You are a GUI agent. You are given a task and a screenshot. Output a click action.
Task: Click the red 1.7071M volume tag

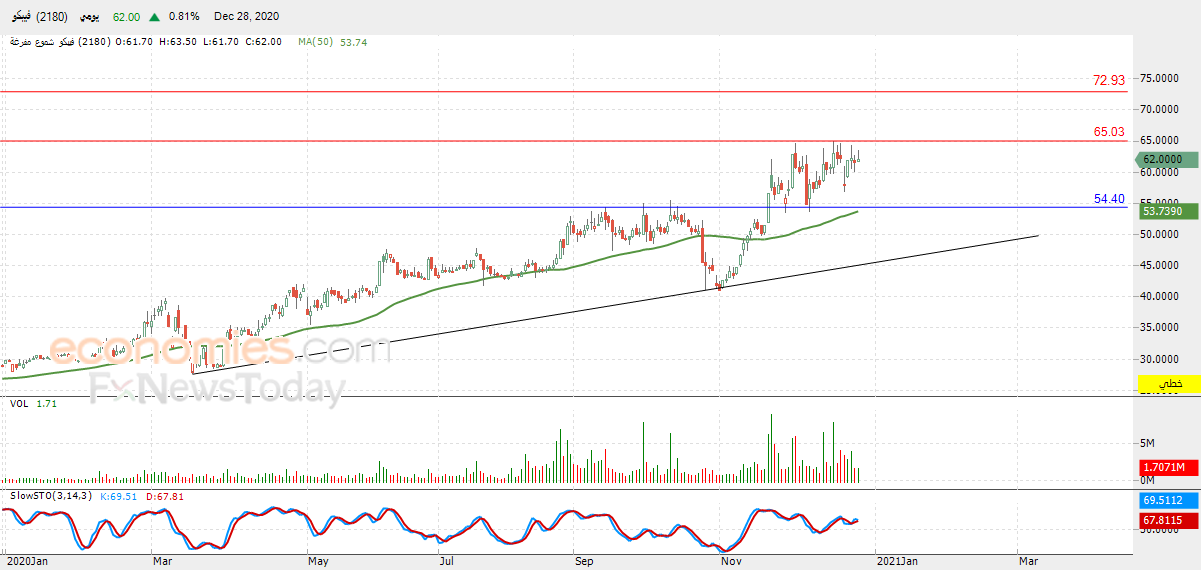coord(1163,467)
